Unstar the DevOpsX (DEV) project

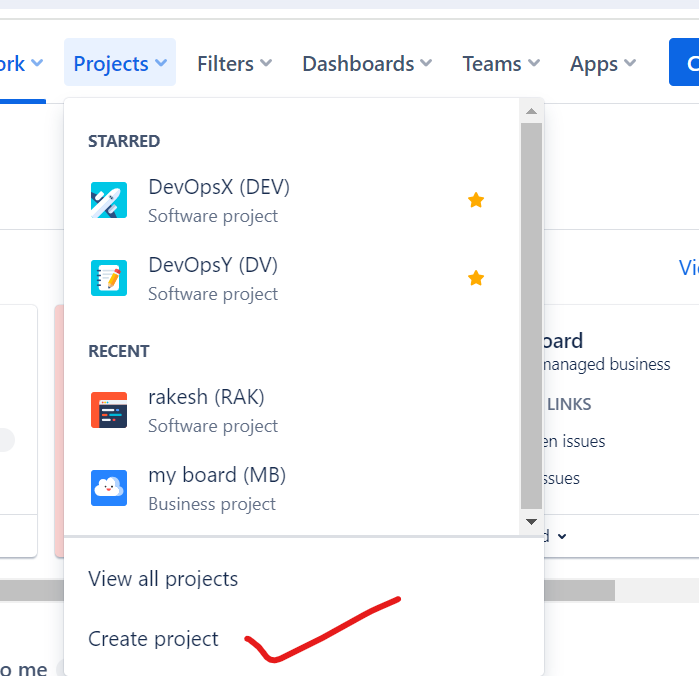pyautogui.click(x=476, y=200)
